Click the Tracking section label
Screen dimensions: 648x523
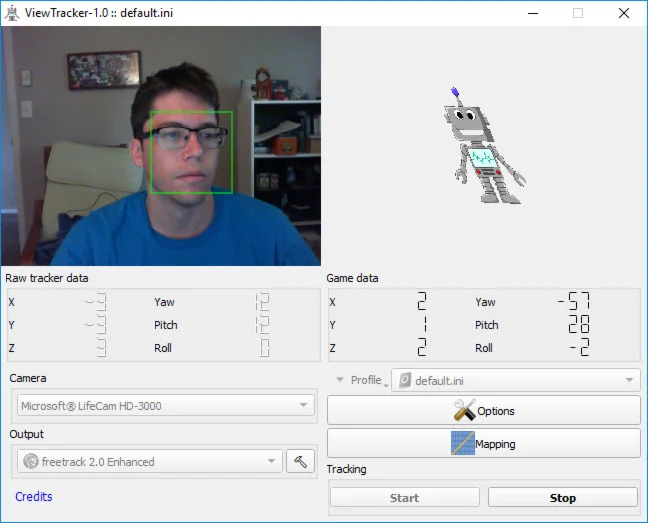point(347,469)
